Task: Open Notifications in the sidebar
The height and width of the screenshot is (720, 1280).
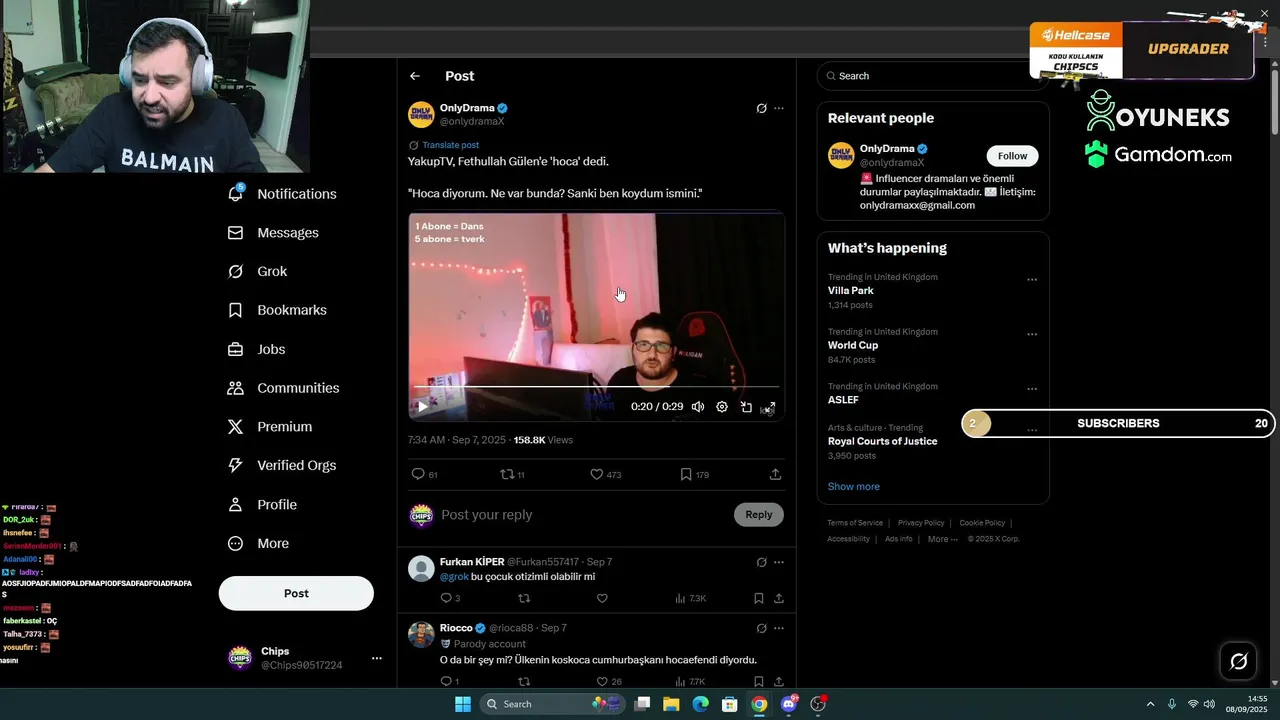Action: tap(283, 194)
